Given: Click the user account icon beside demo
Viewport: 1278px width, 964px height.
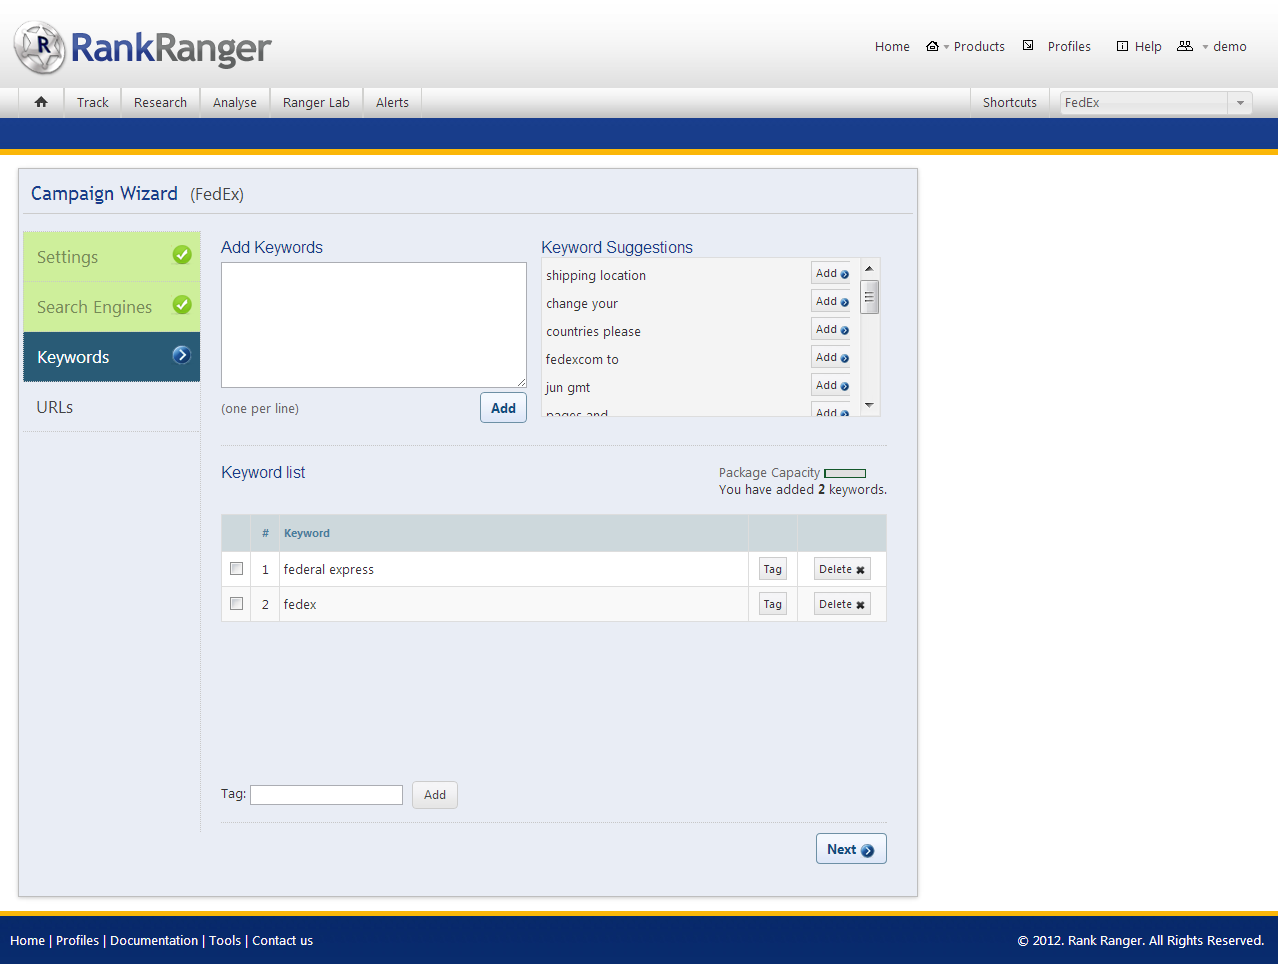Looking at the screenshot, I should [x=1185, y=46].
